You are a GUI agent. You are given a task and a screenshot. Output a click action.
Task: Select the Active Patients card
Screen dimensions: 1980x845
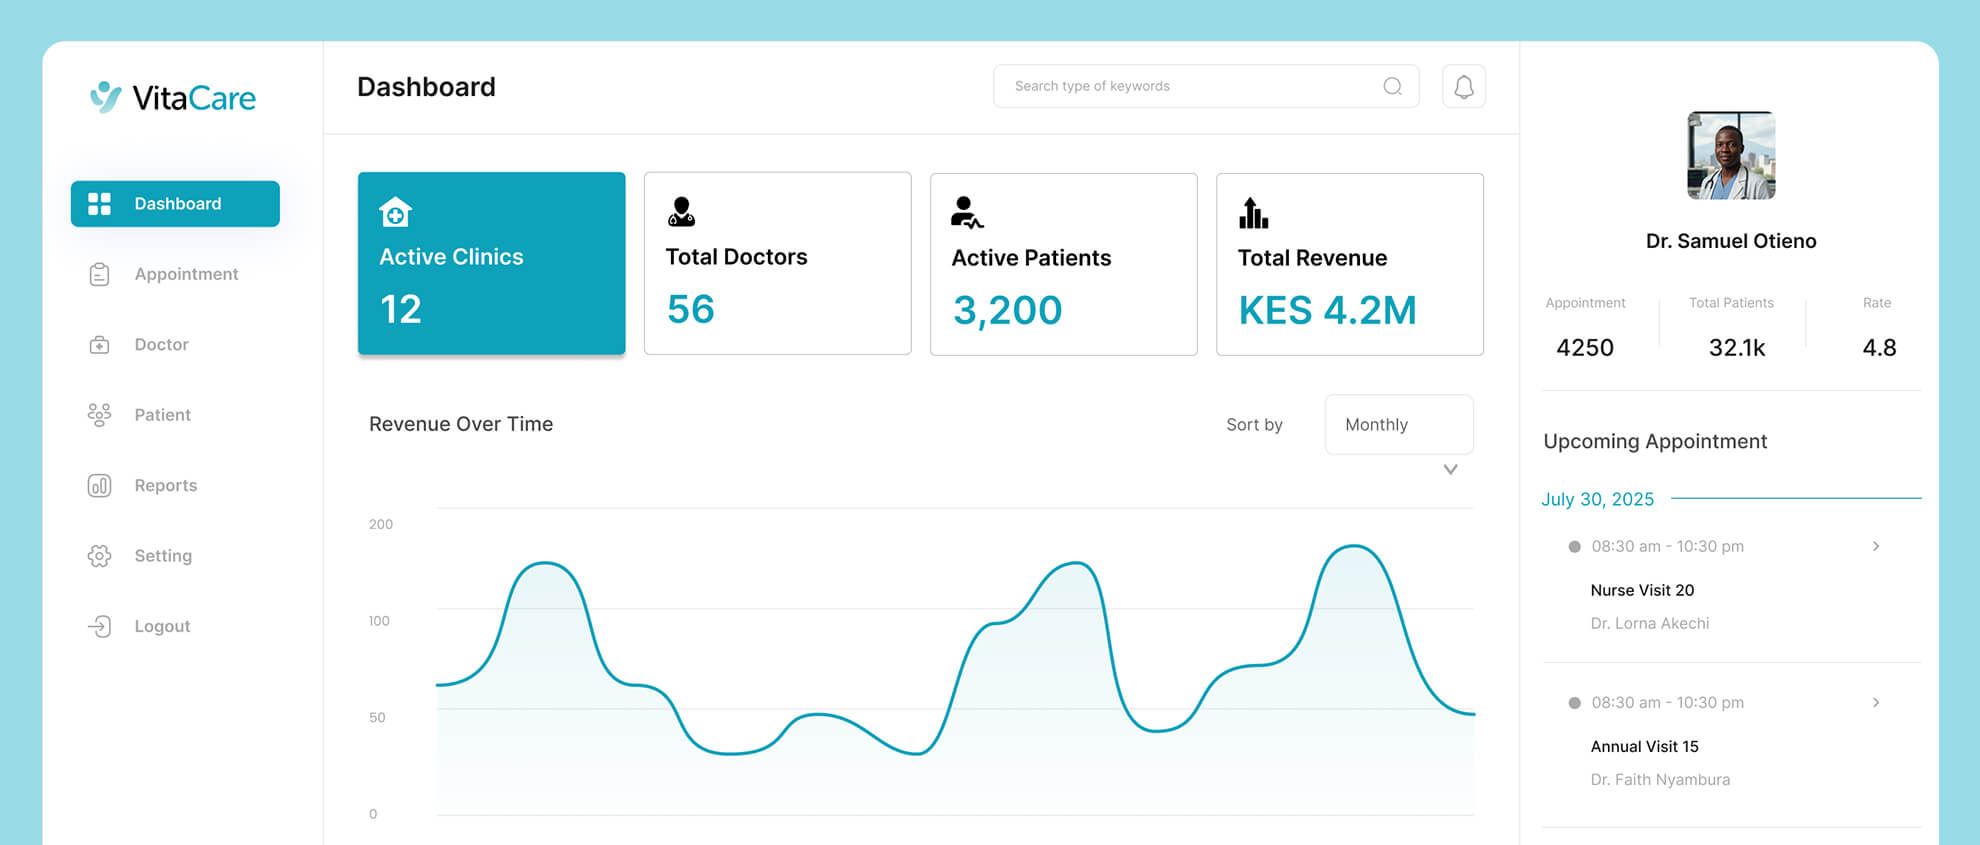[1063, 264]
